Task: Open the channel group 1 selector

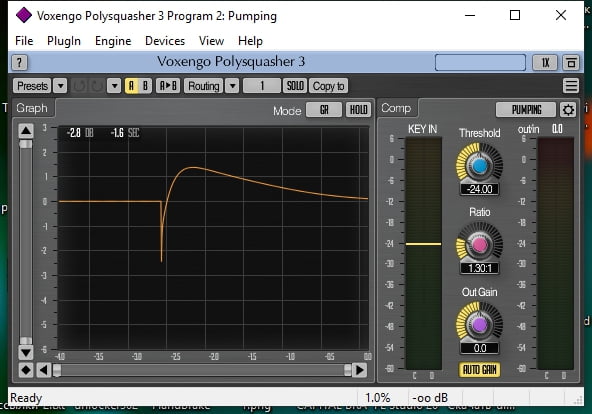Action: (262, 86)
